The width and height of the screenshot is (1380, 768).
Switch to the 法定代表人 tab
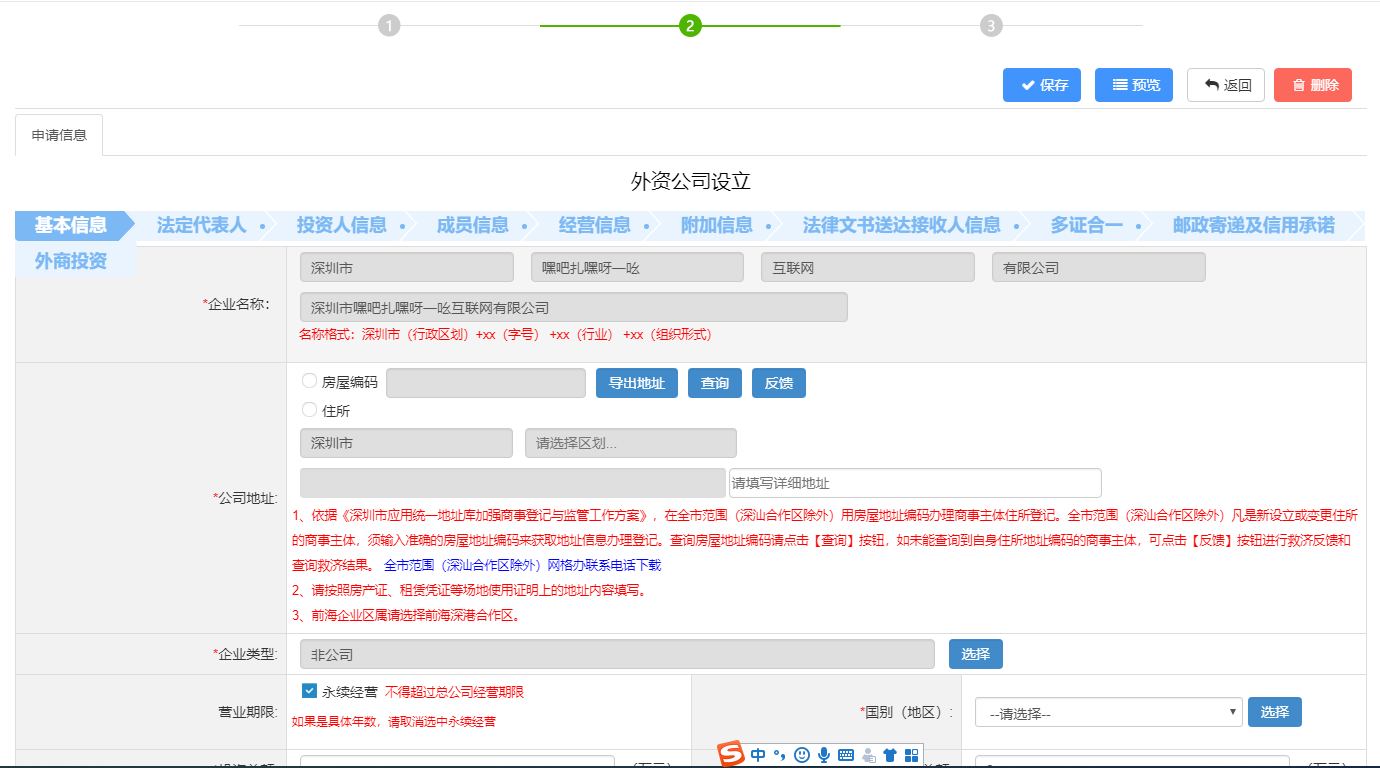tap(198, 225)
